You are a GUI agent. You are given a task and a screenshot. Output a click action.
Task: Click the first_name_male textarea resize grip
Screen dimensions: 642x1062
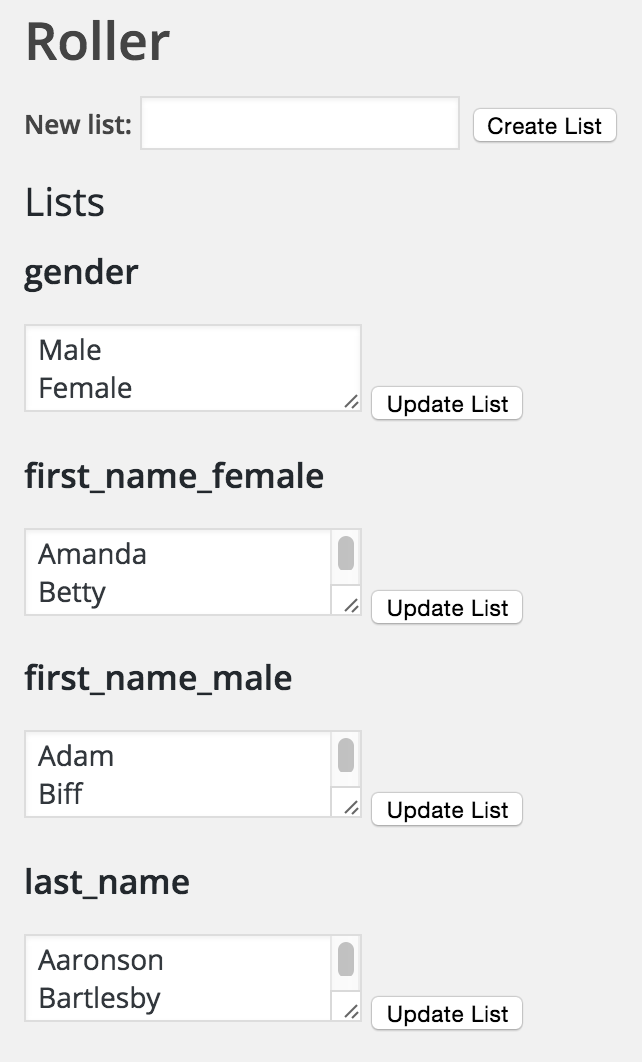(x=351, y=807)
